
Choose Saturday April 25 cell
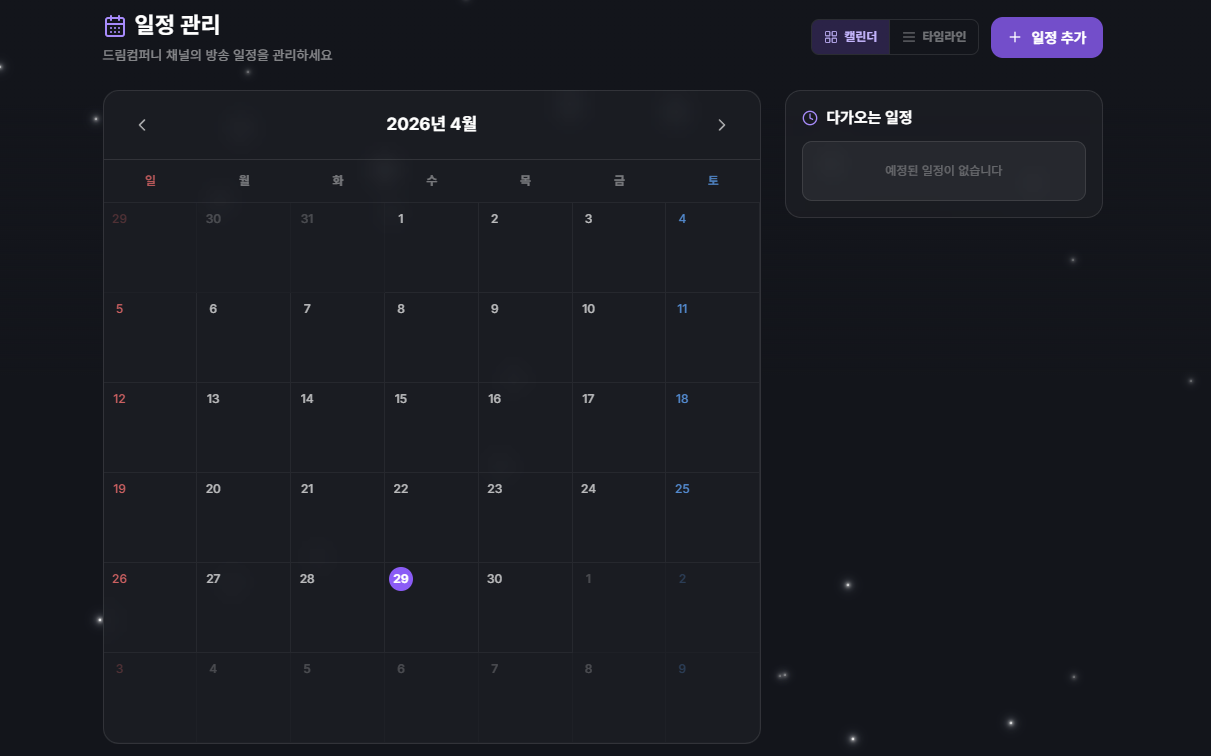tap(712, 517)
